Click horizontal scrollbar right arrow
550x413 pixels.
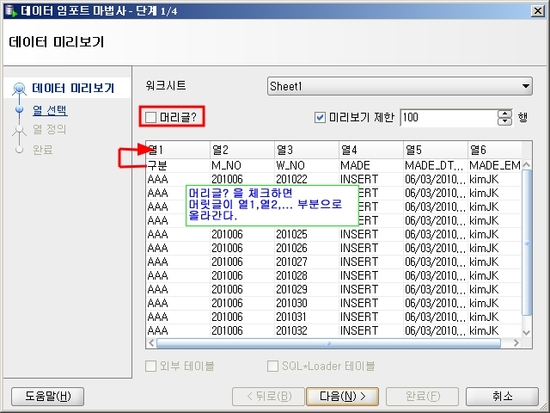(516, 343)
